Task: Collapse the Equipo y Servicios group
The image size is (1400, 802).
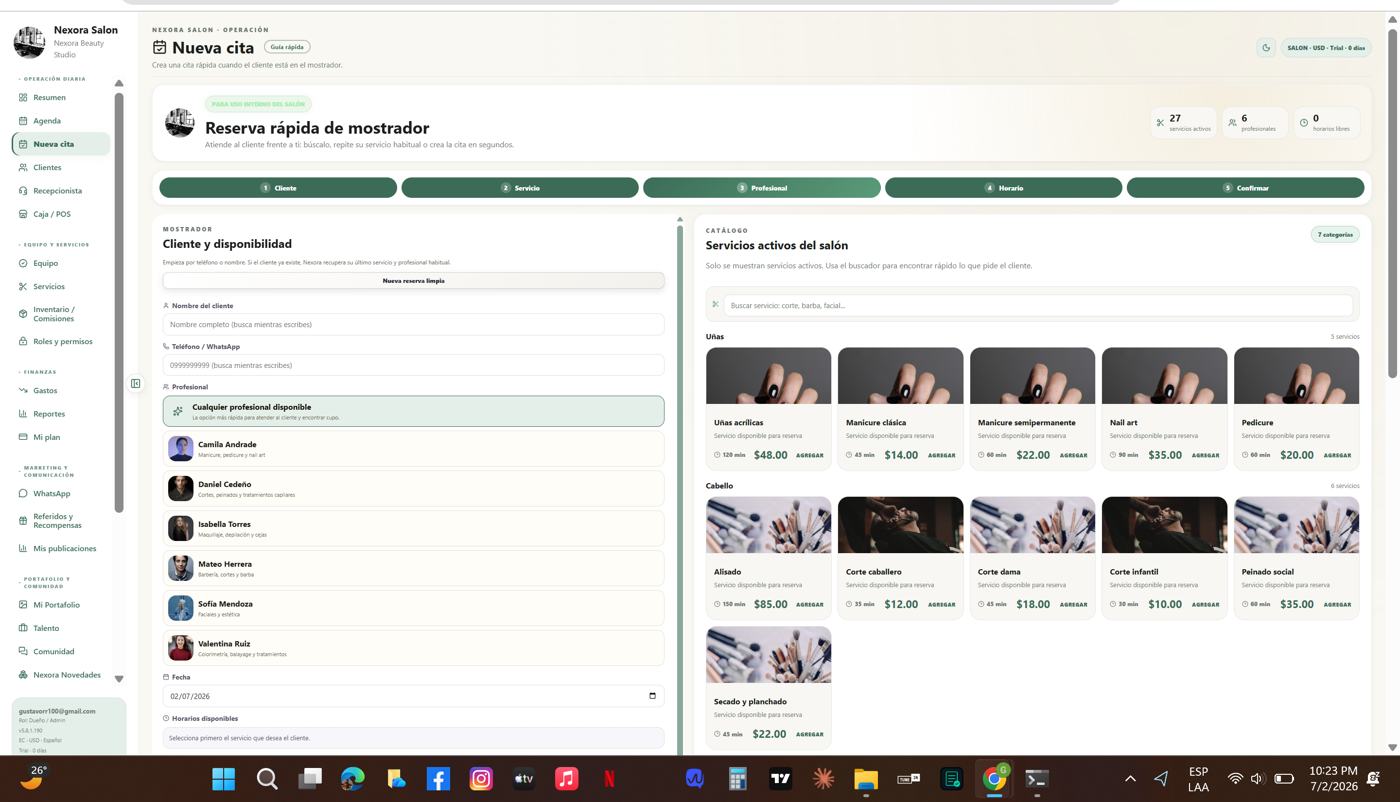Action: (54, 244)
